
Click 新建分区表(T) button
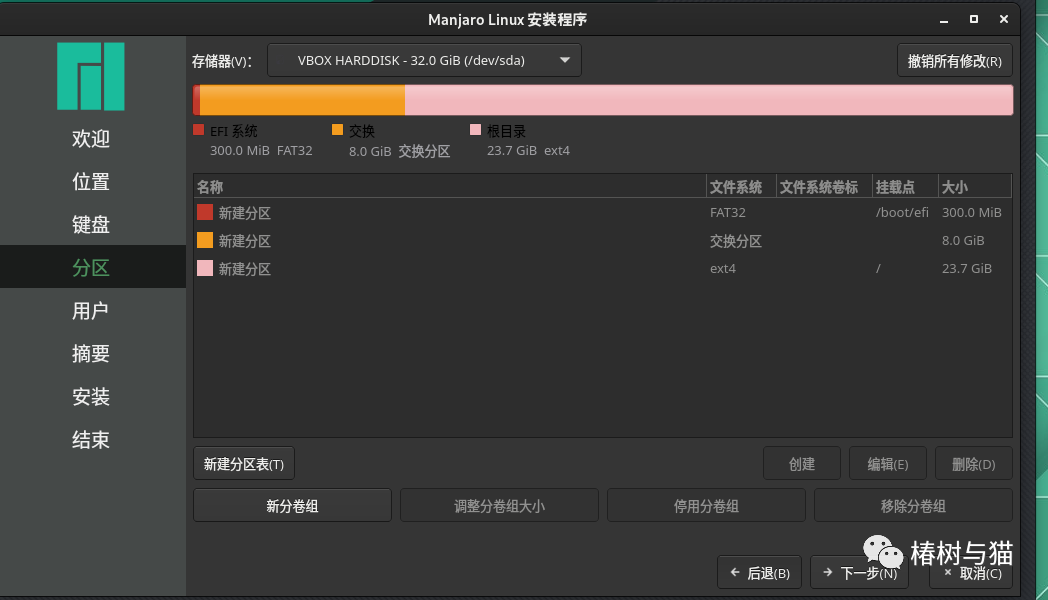[244, 464]
